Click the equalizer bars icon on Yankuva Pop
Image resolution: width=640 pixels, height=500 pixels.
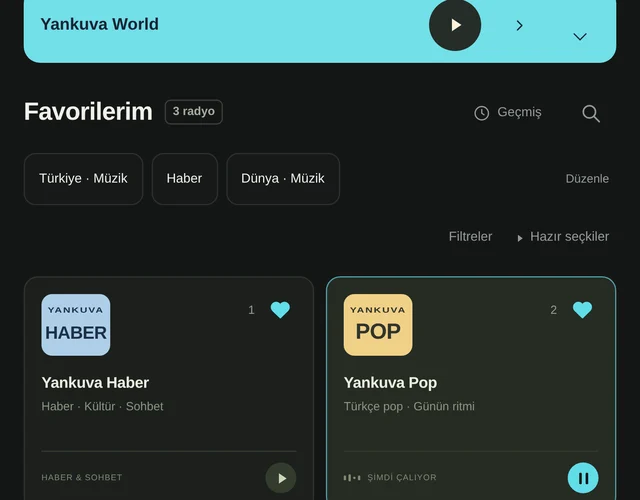pyautogui.click(x=352, y=478)
